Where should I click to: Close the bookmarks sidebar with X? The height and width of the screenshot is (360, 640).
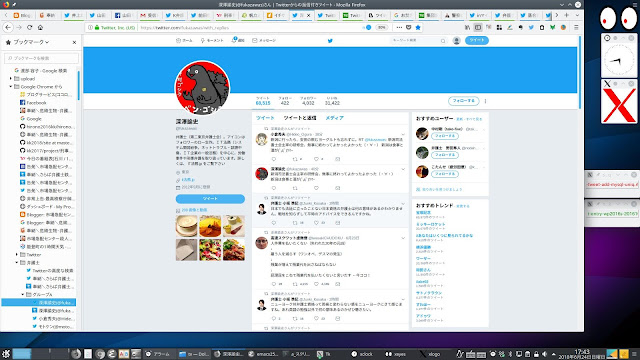(x=74, y=42)
